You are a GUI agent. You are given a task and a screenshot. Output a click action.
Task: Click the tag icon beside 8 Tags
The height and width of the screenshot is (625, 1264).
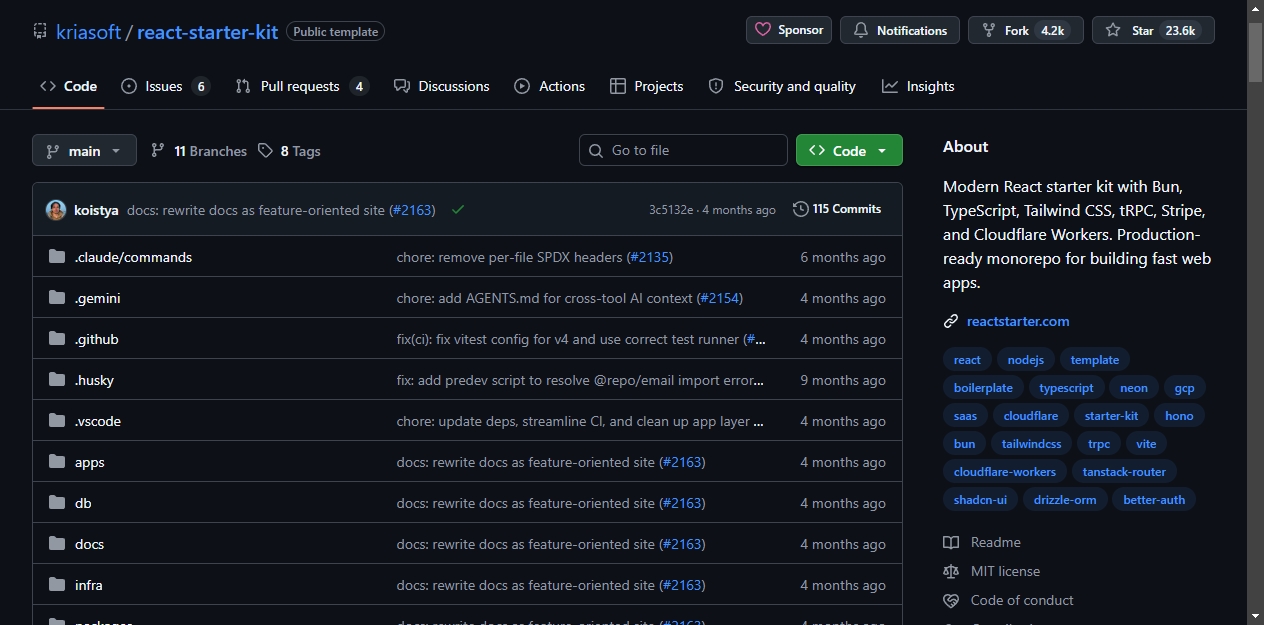[265, 150]
